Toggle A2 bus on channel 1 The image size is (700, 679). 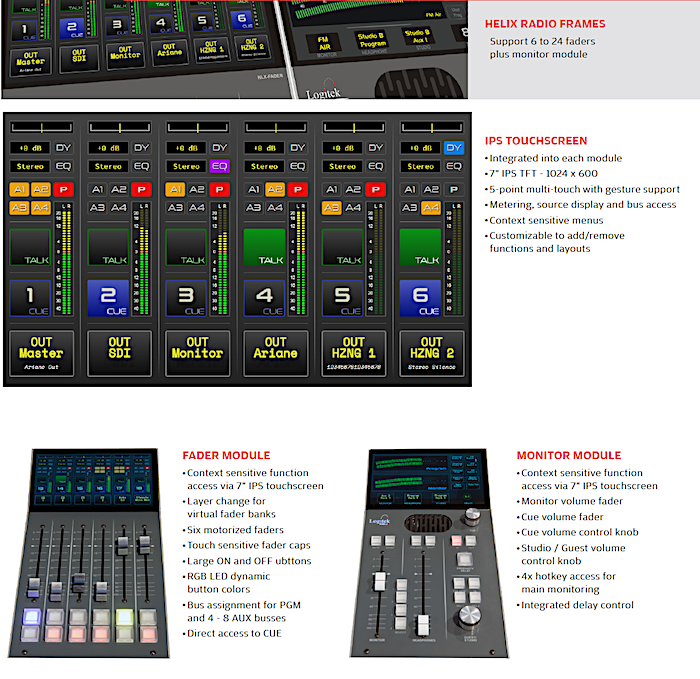click(x=41, y=190)
